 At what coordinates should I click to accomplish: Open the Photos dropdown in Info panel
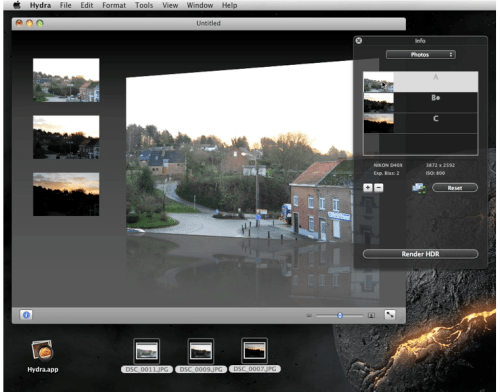[421, 55]
